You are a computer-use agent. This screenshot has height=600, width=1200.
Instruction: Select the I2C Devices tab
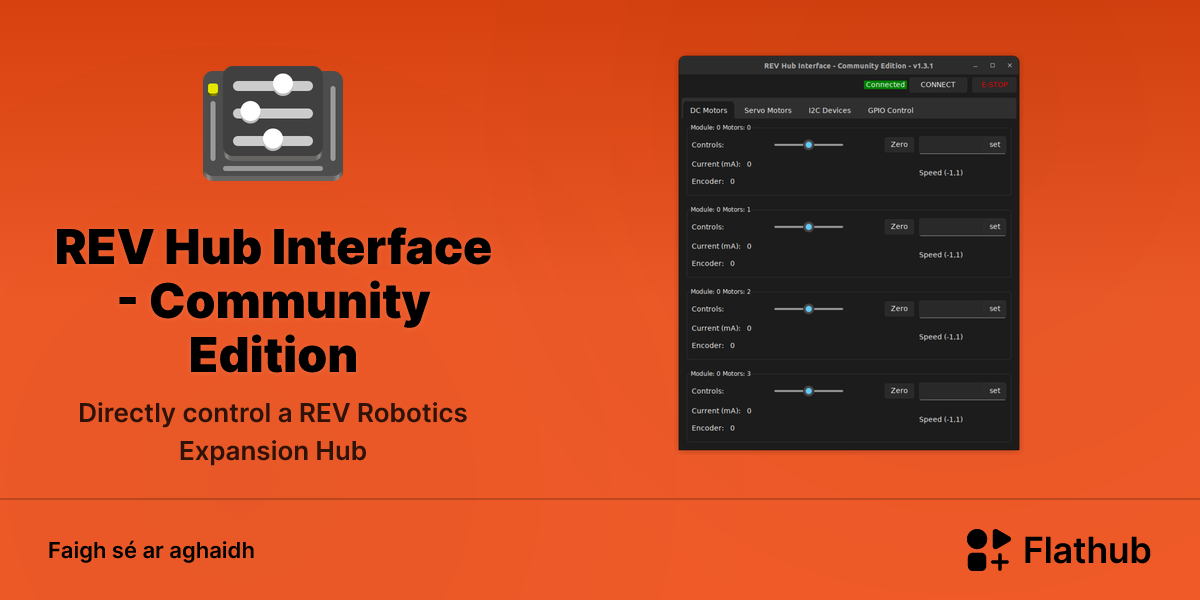click(x=830, y=110)
